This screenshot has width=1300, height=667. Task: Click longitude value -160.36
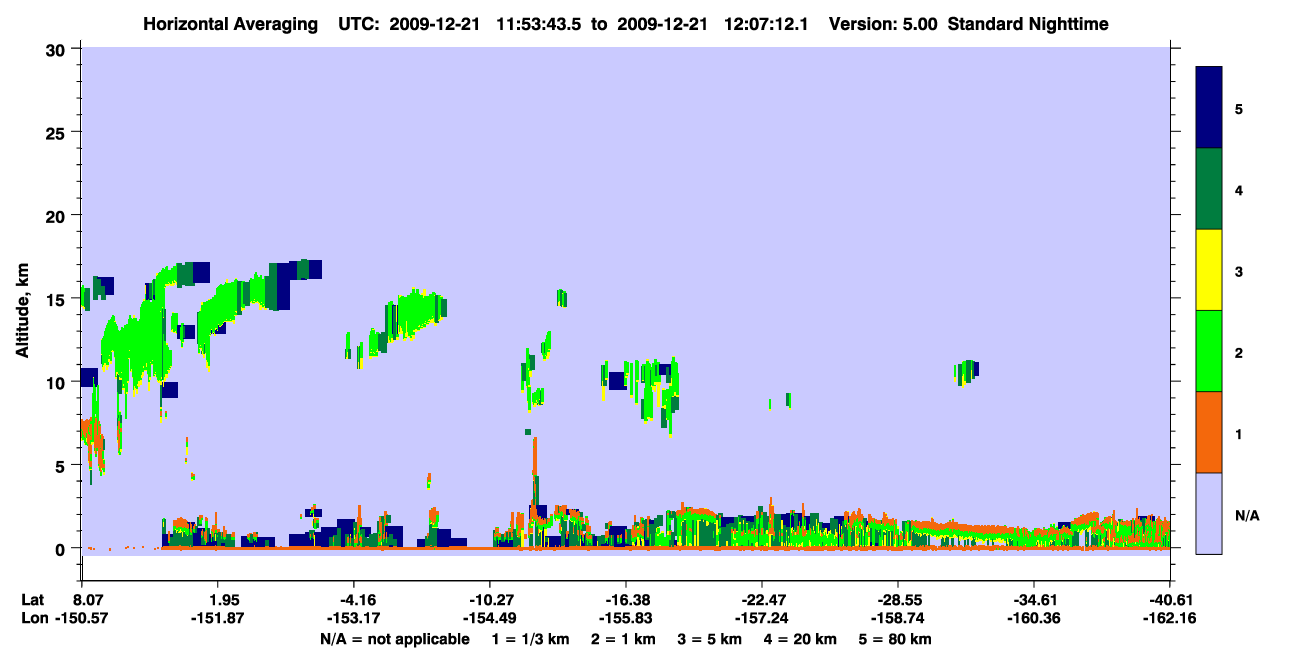[x=1034, y=619]
